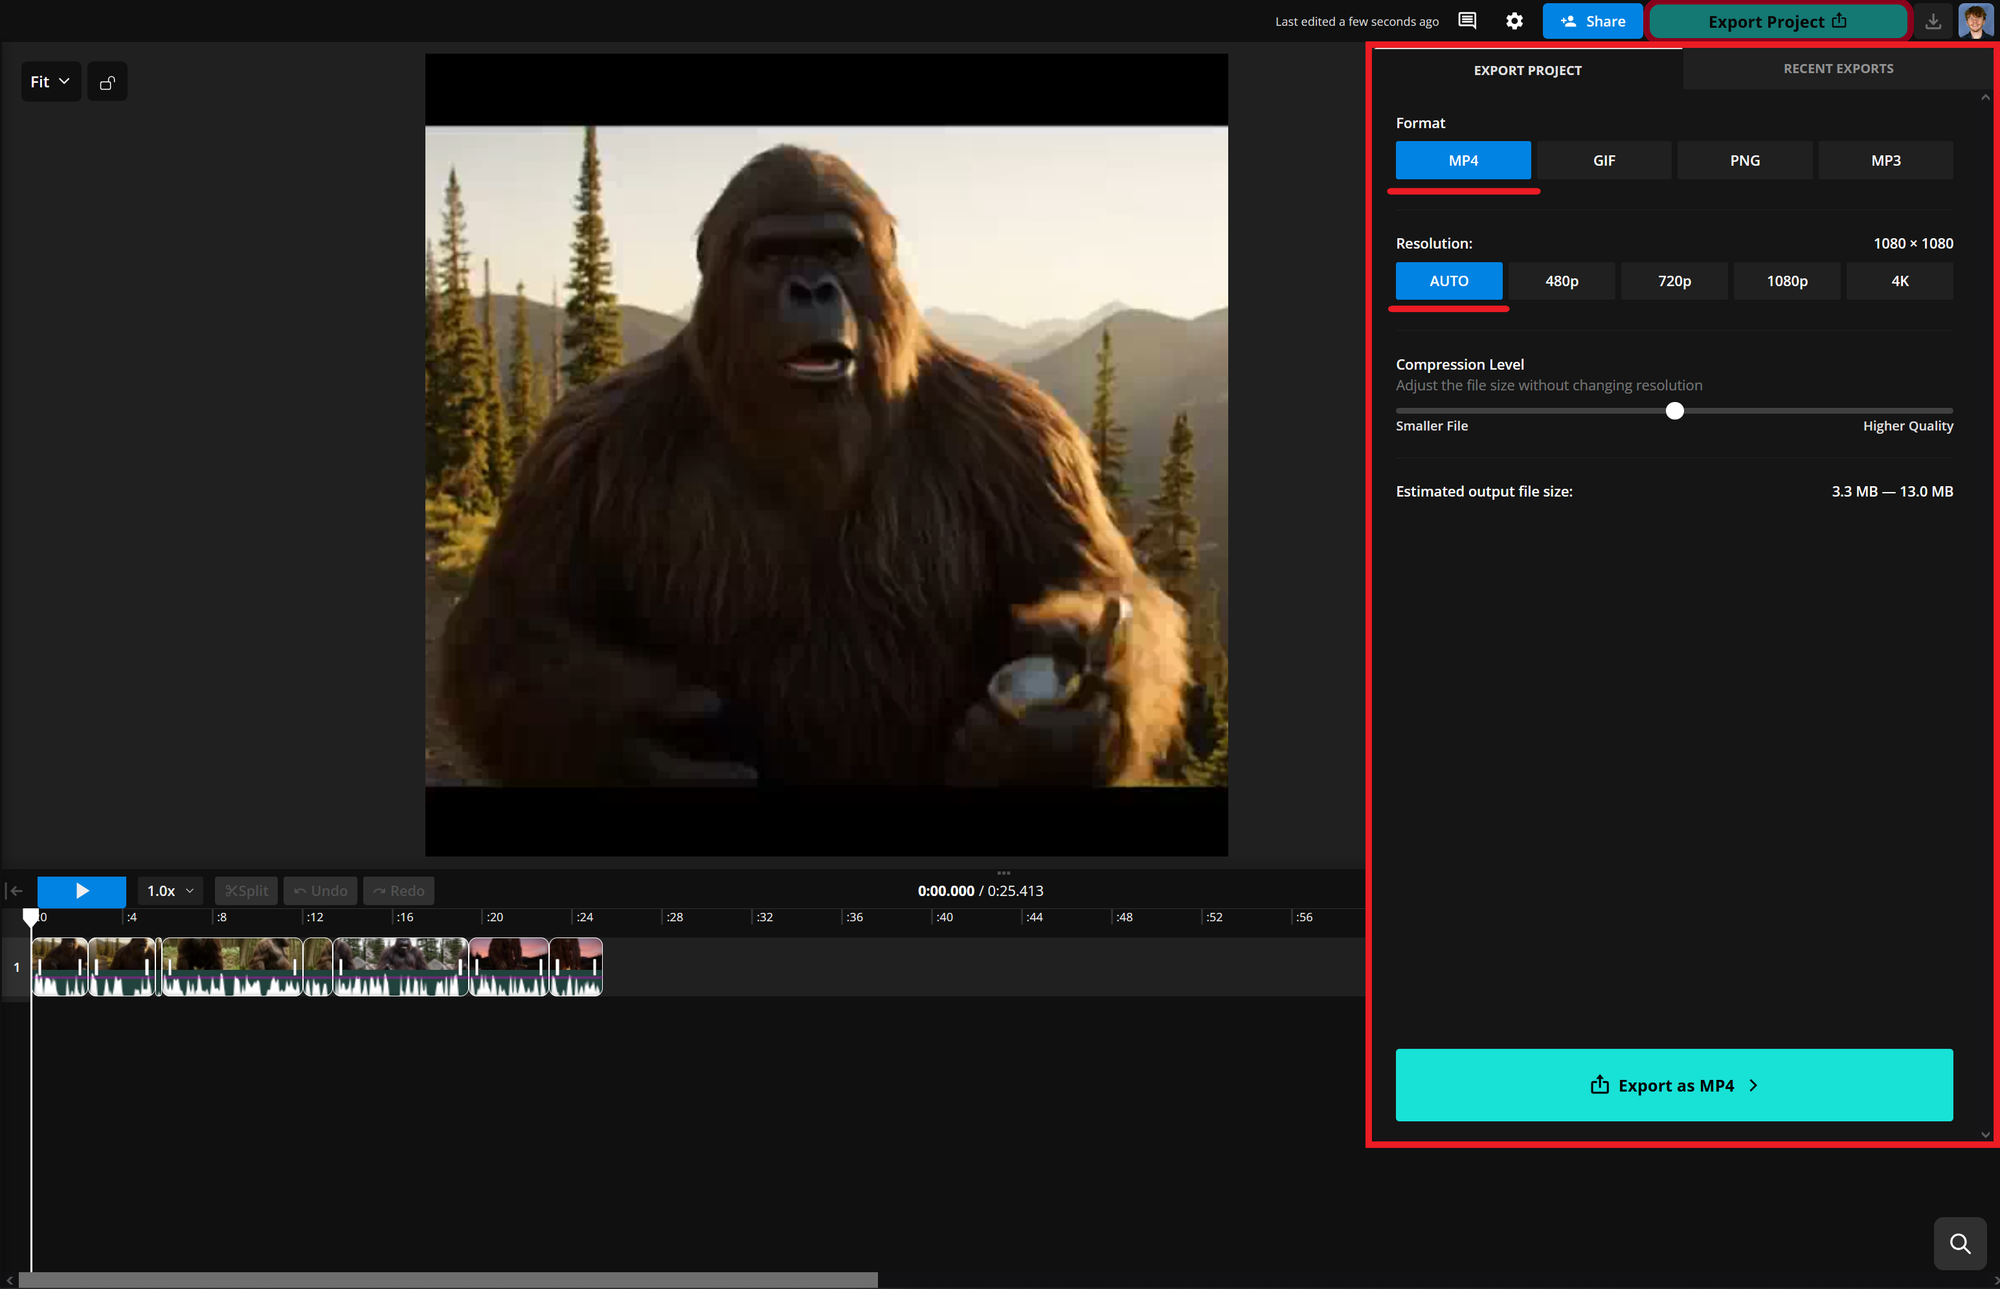Click the unlock canvas icon near Fit

coord(107,81)
